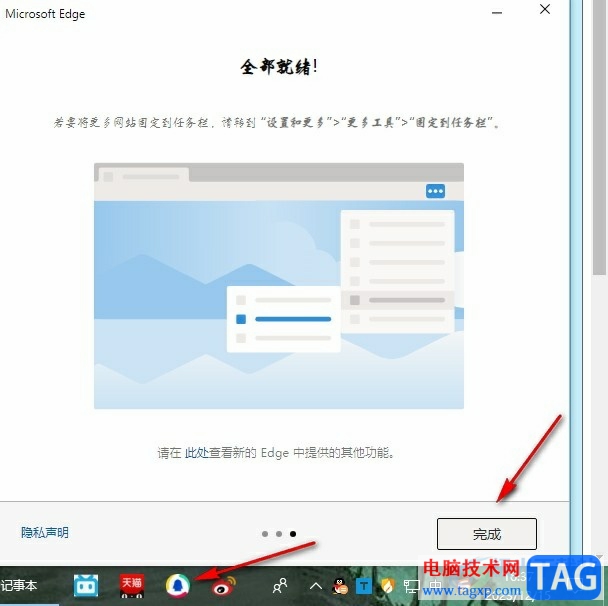Select the third page indicator dot
The image size is (608, 606).
pyautogui.click(x=293, y=534)
